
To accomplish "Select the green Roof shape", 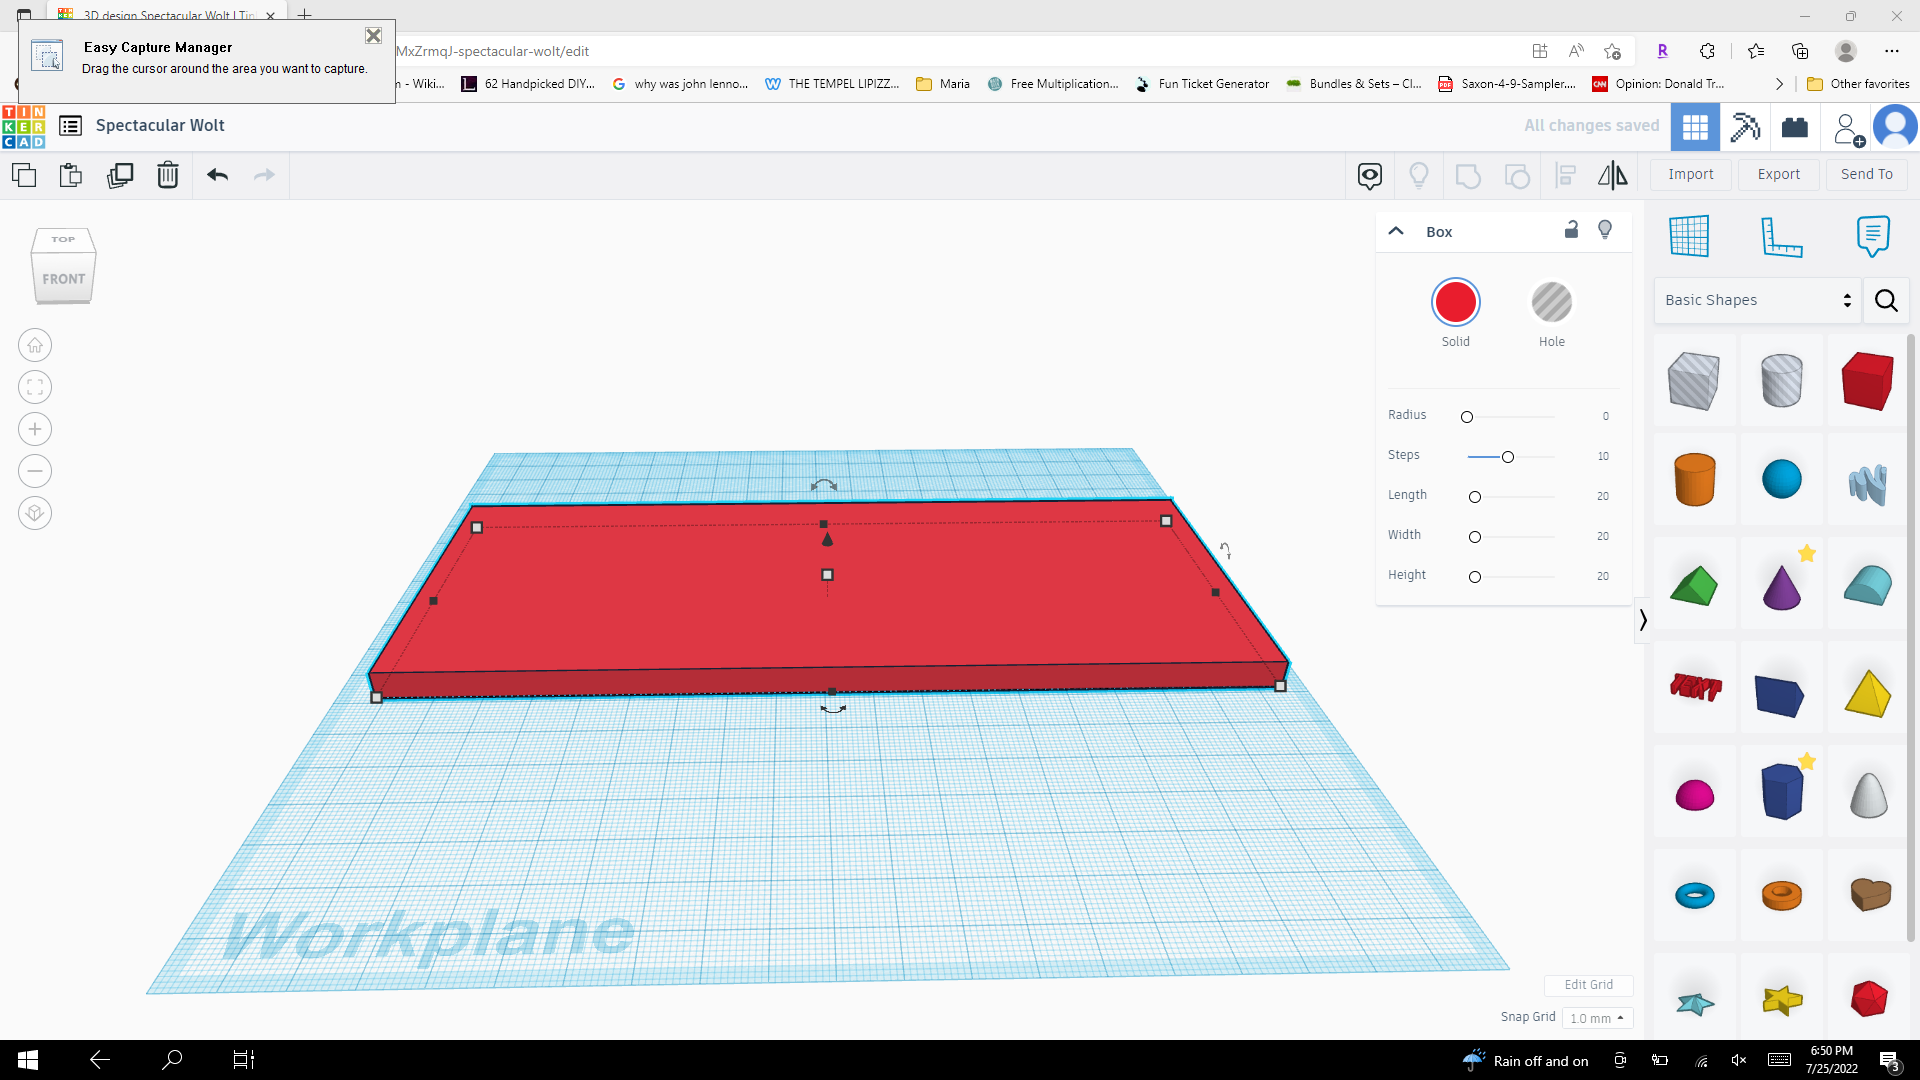I will 1694,587.
